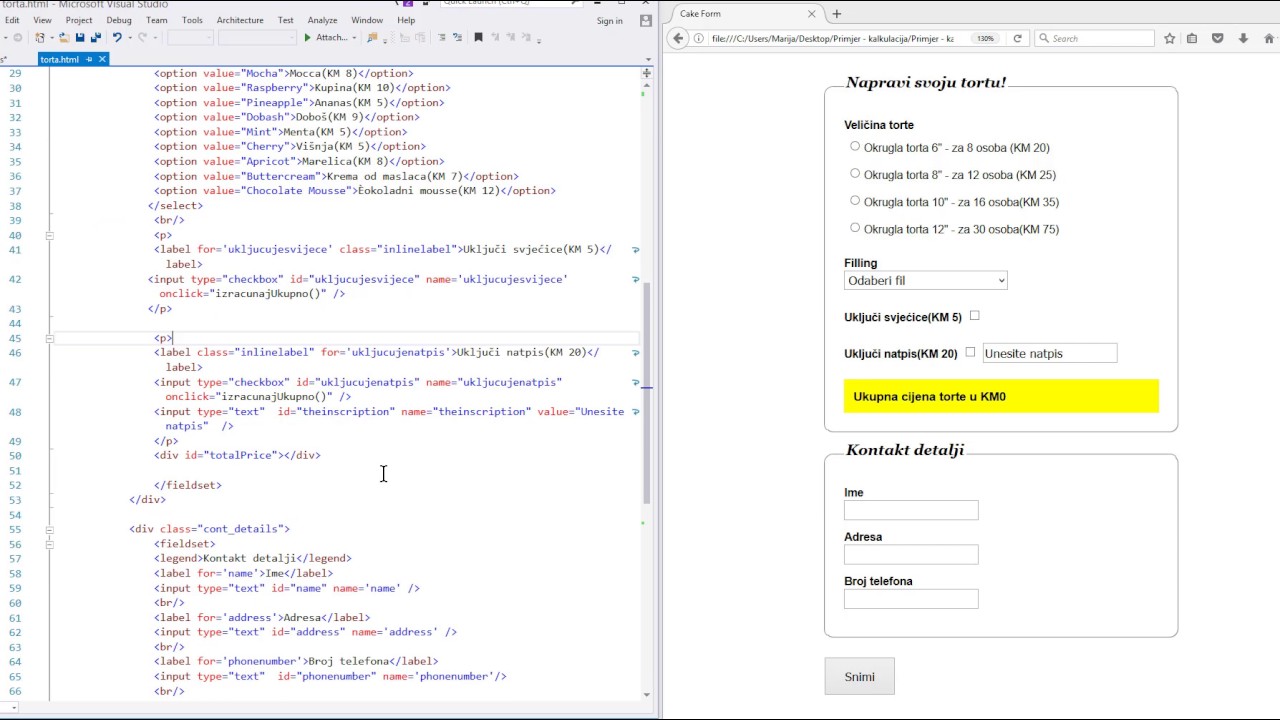Open solution configurations combo box
1280x720 pixels.
[x=190, y=37]
